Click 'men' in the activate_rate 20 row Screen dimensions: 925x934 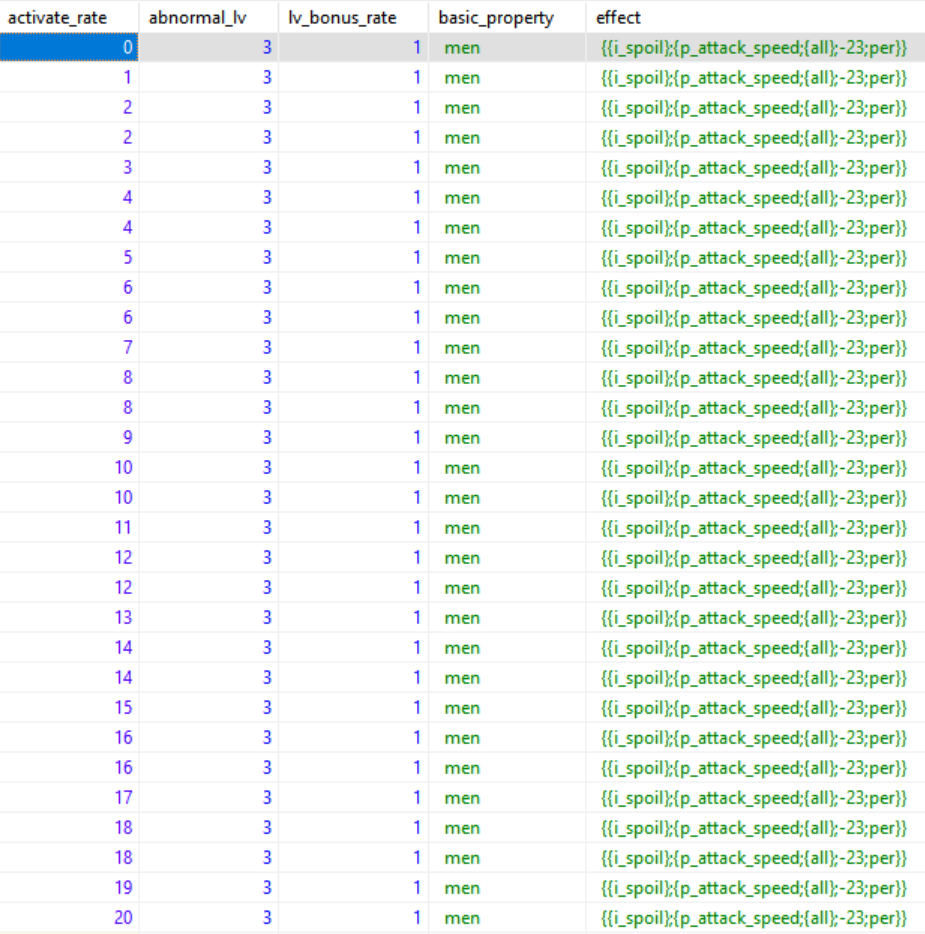pos(462,918)
